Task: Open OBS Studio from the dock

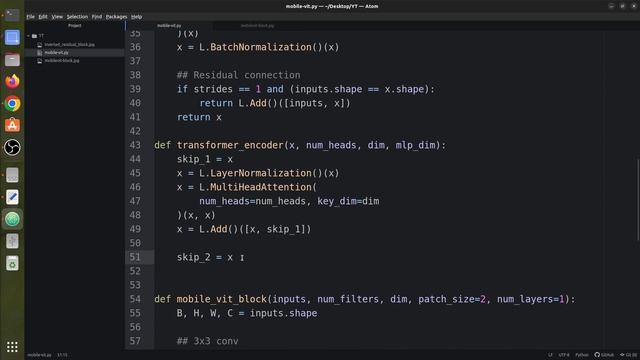Action: [12, 147]
